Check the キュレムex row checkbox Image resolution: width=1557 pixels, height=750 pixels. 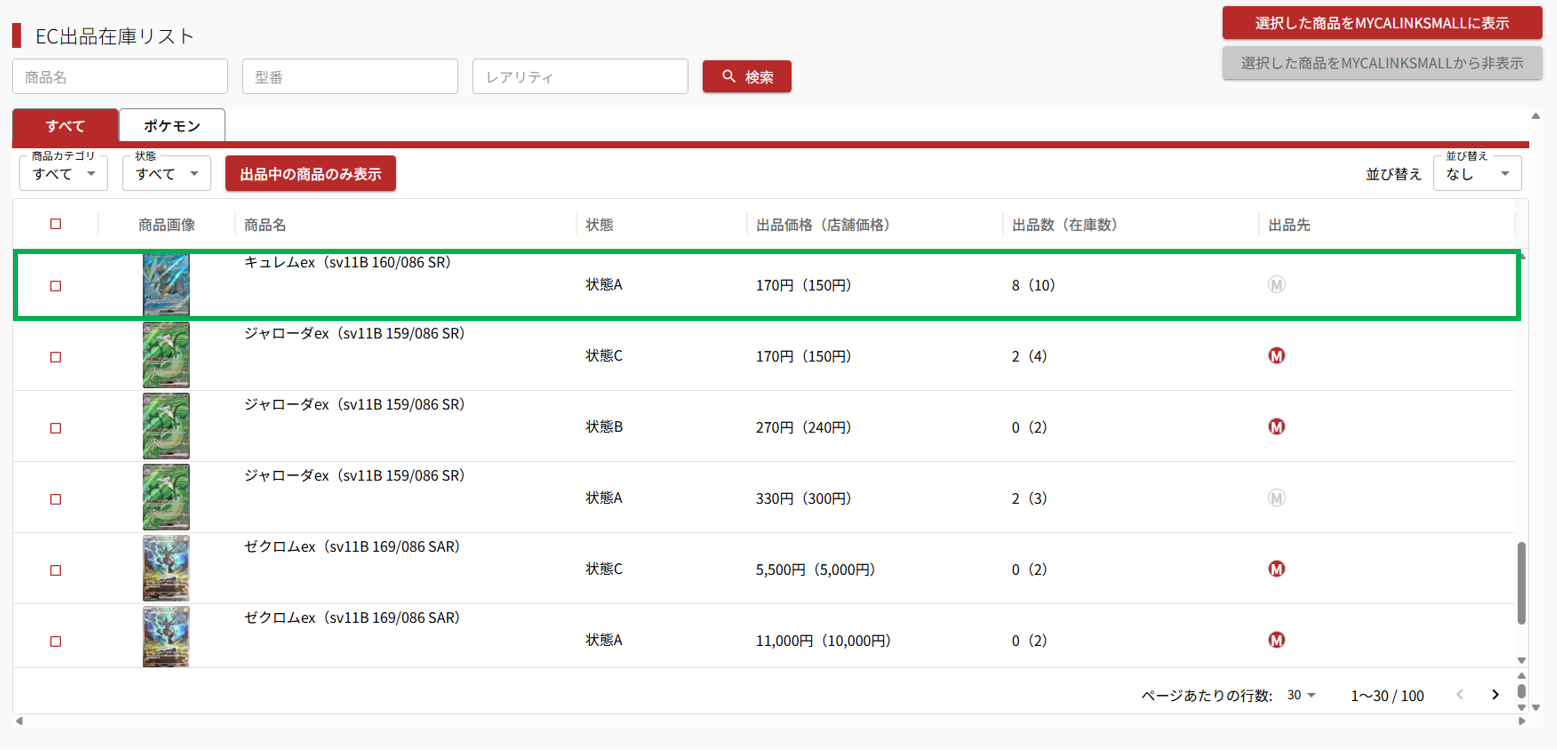[56, 286]
